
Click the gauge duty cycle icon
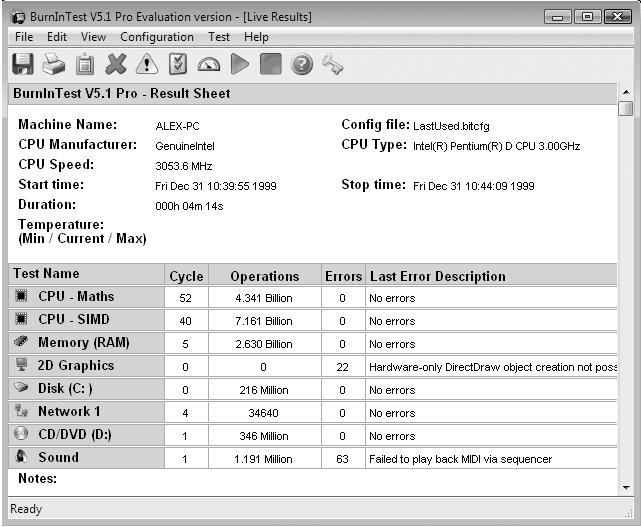[x=209, y=65]
